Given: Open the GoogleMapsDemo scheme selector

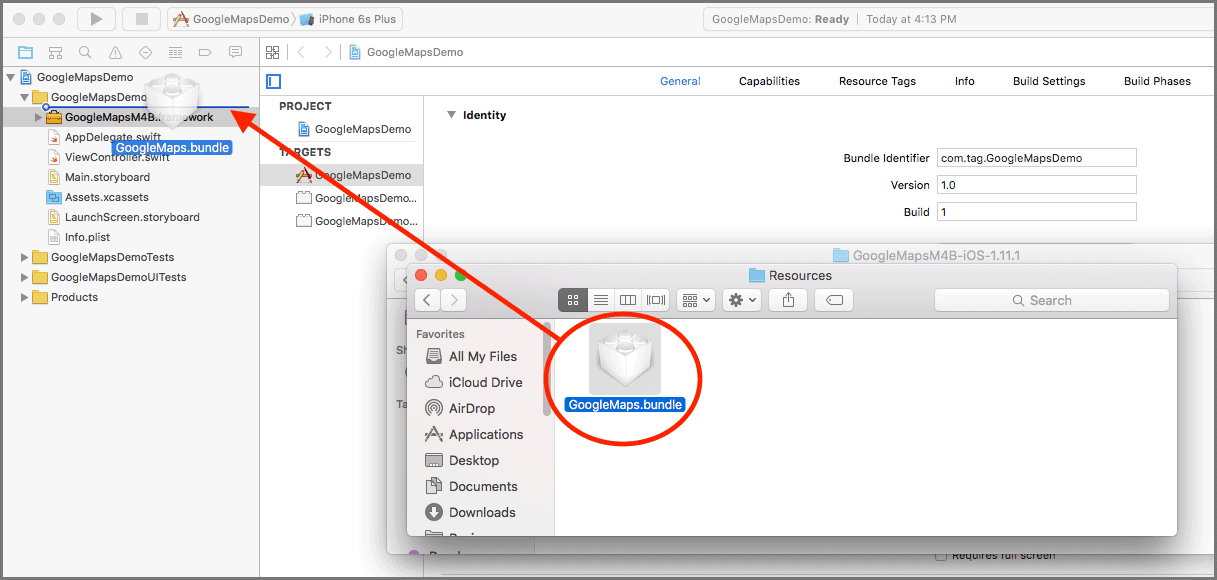Looking at the screenshot, I should pyautogui.click(x=230, y=19).
